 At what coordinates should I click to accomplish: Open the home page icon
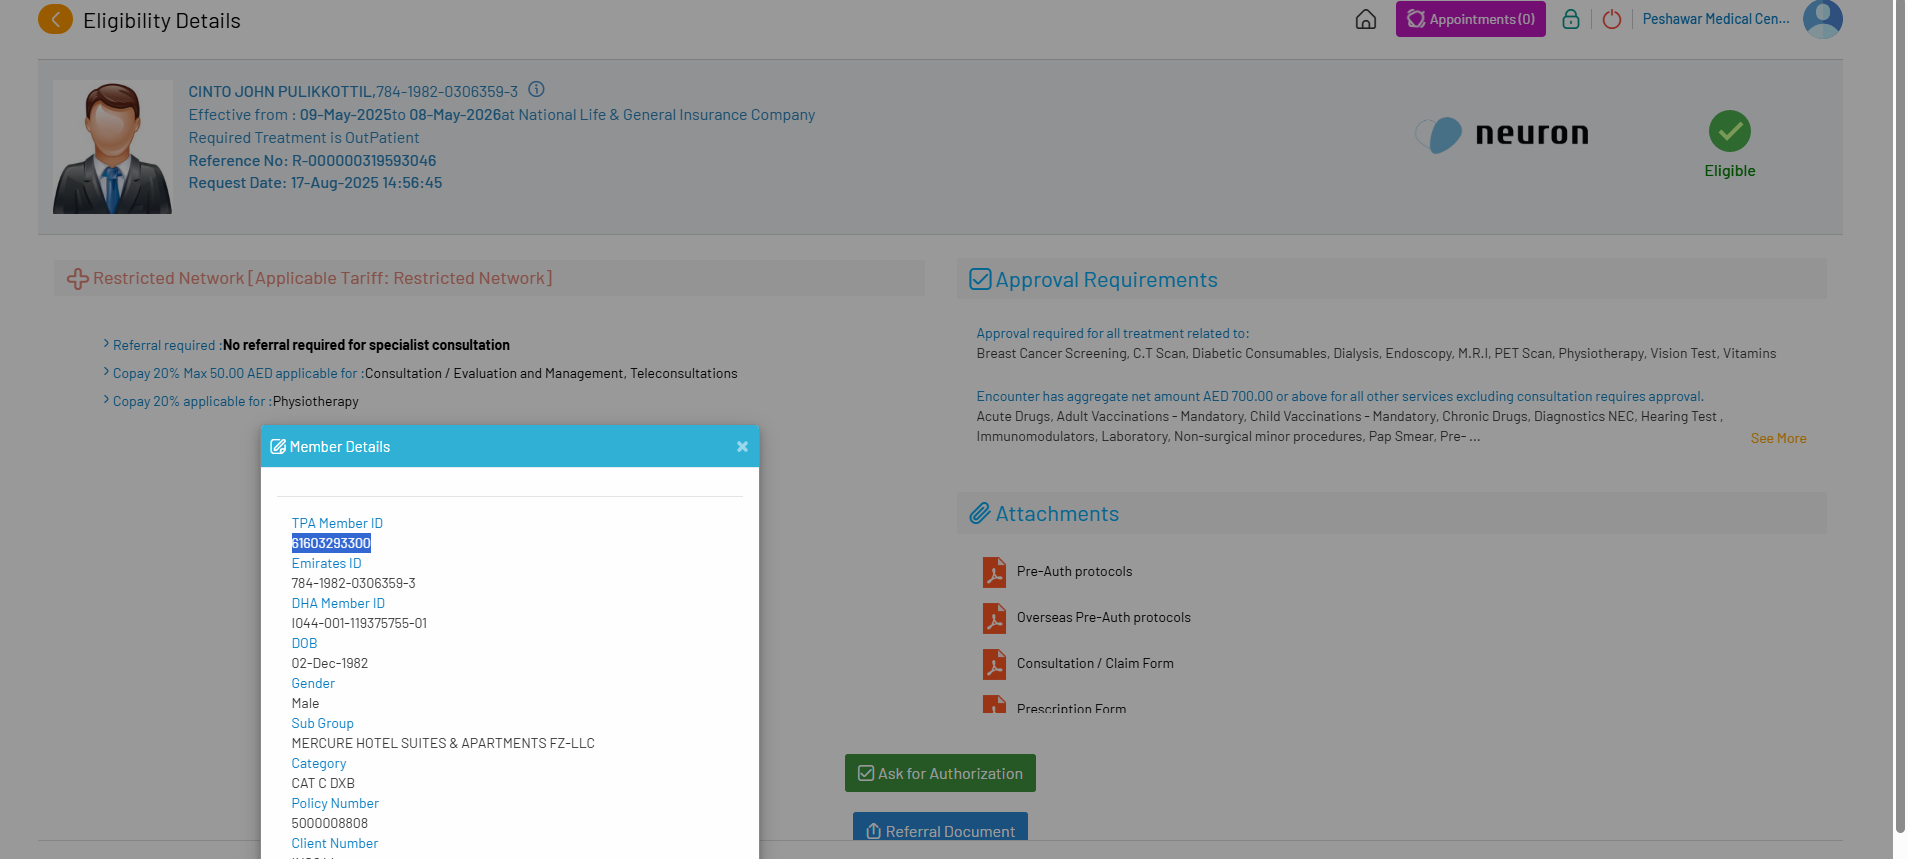click(1366, 19)
